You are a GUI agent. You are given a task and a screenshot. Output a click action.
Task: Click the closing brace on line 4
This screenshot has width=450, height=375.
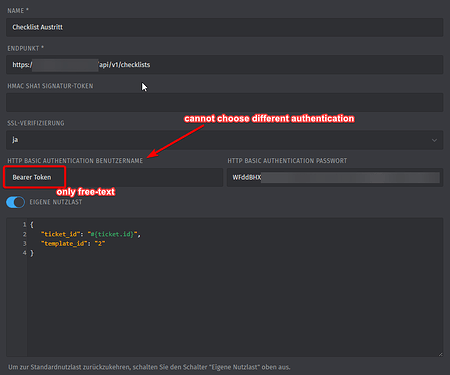click(x=32, y=253)
